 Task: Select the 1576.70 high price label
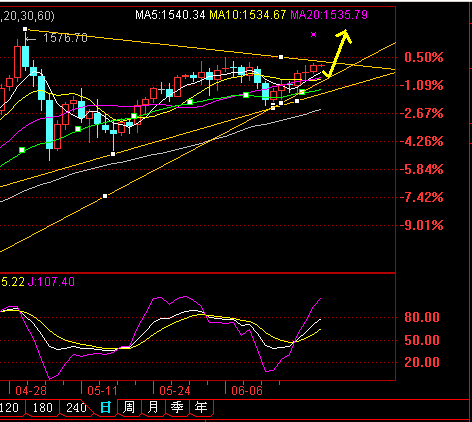(65, 38)
